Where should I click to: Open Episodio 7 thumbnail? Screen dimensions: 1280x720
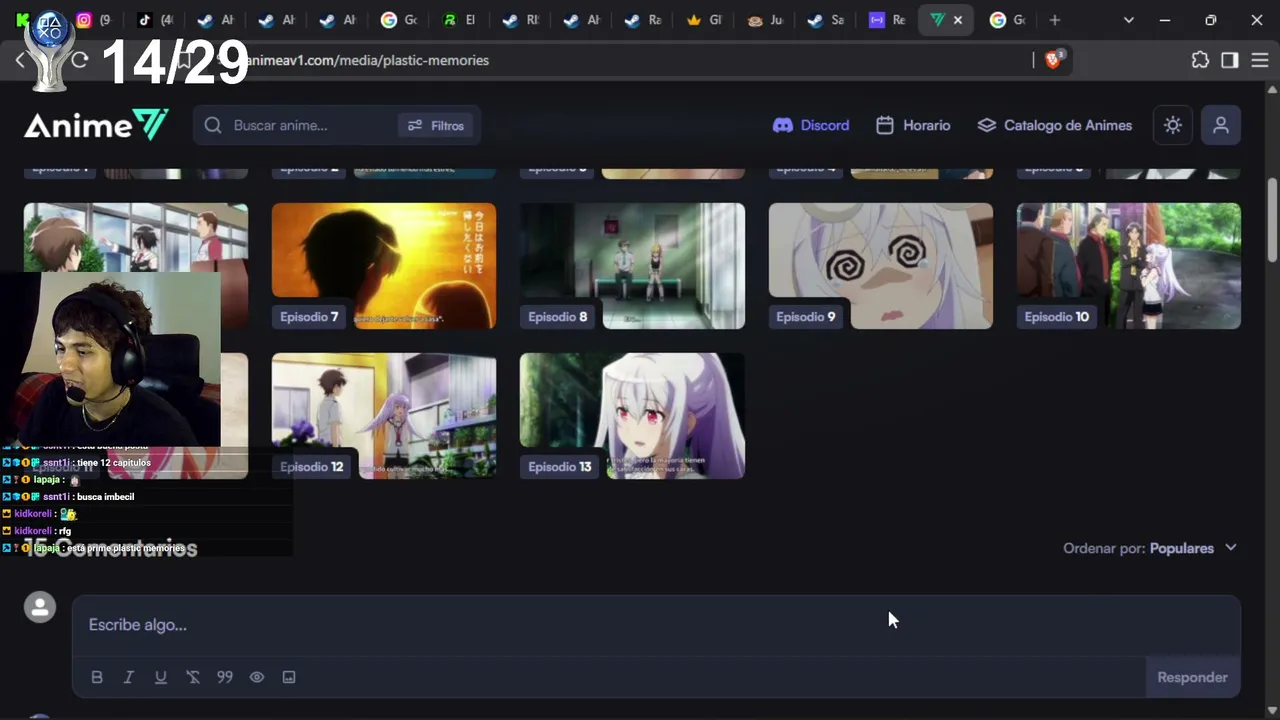[x=384, y=266]
